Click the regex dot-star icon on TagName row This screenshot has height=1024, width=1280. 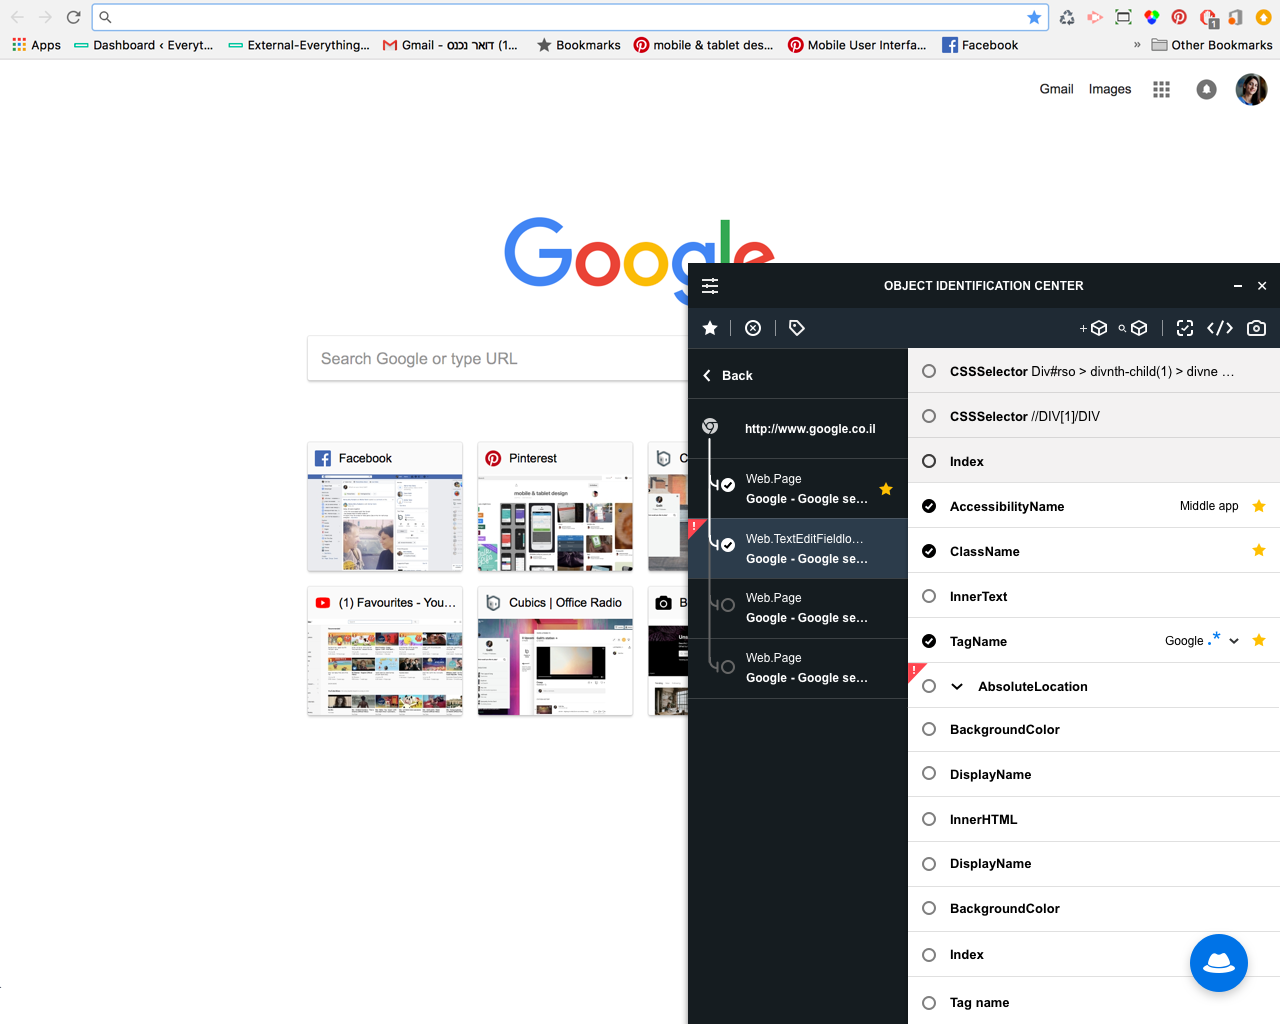click(1214, 638)
